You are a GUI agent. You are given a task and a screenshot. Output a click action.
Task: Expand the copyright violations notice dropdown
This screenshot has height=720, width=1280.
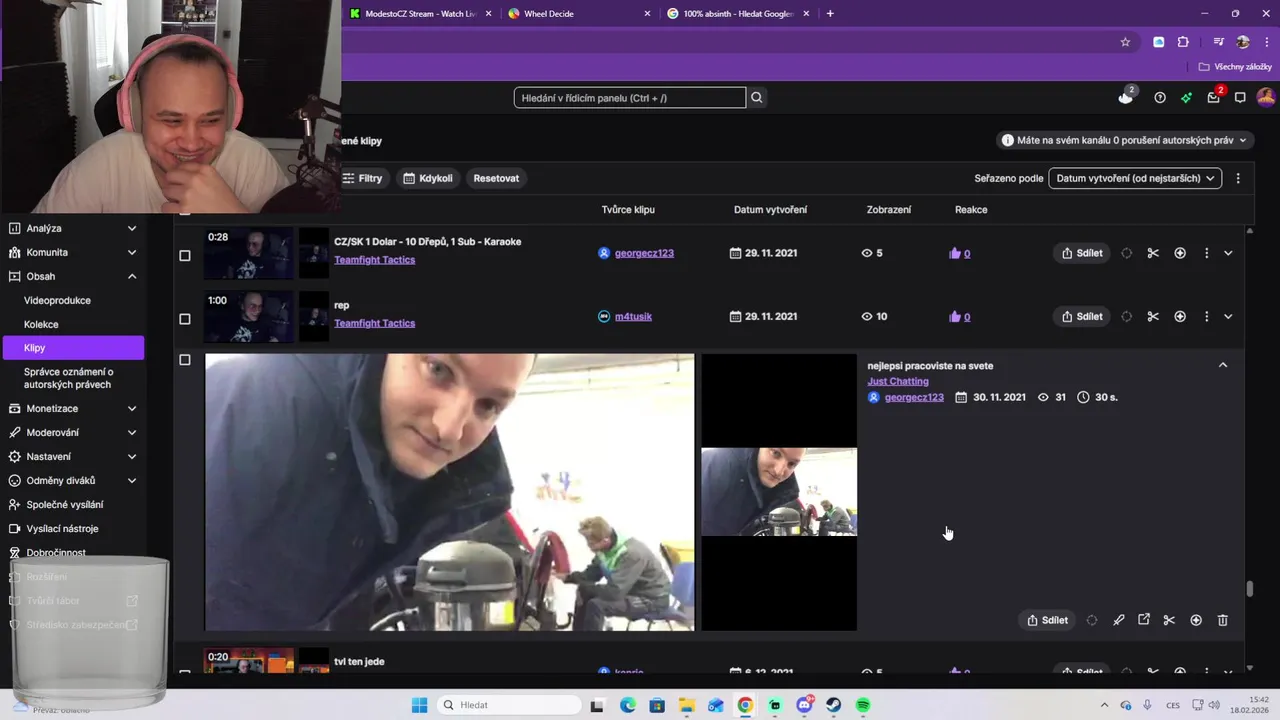1125,140
